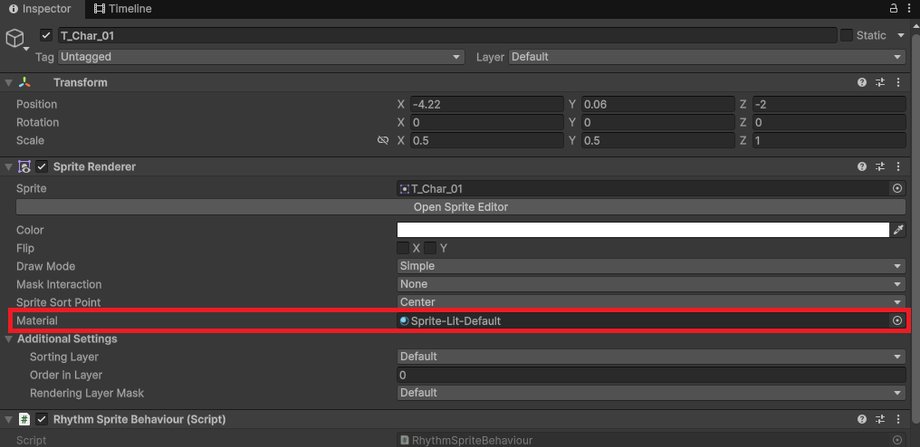This screenshot has width=920, height=447.
Task: Switch to the Inspector tab
Action: [40, 9]
